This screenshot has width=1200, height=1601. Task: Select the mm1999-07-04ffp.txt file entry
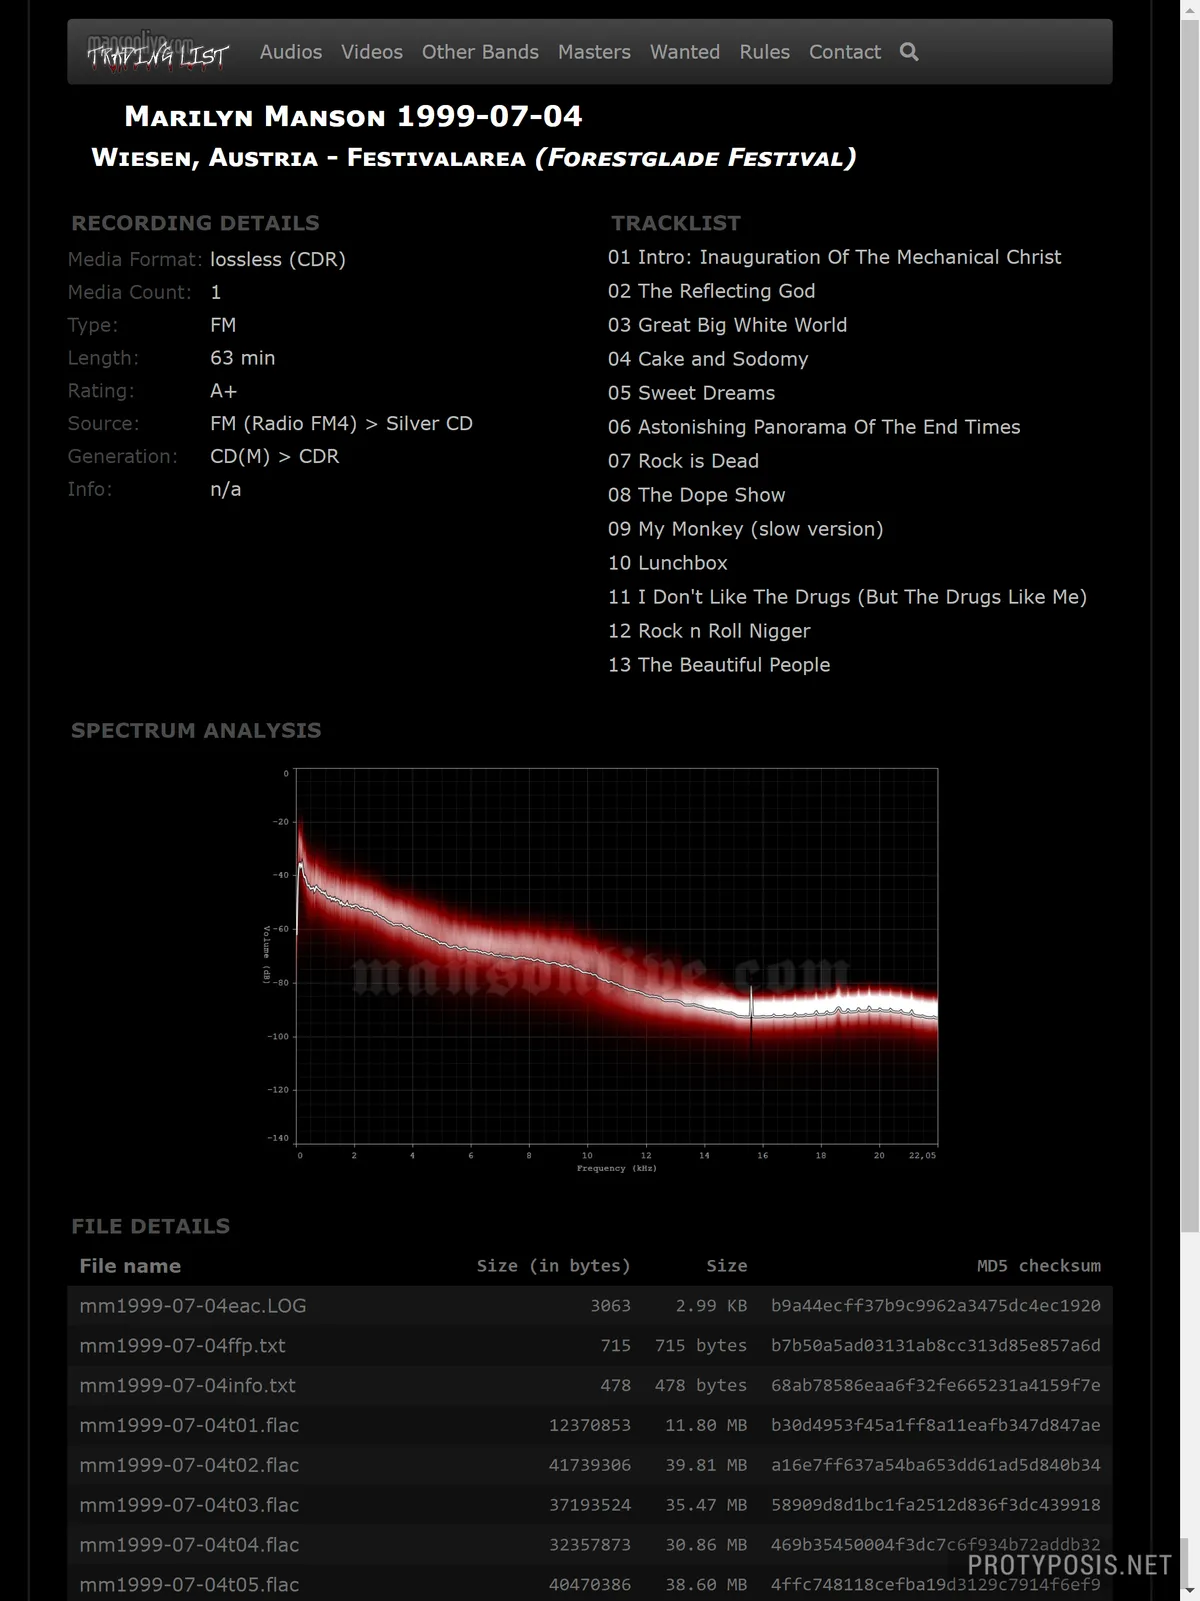click(x=182, y=1346)
